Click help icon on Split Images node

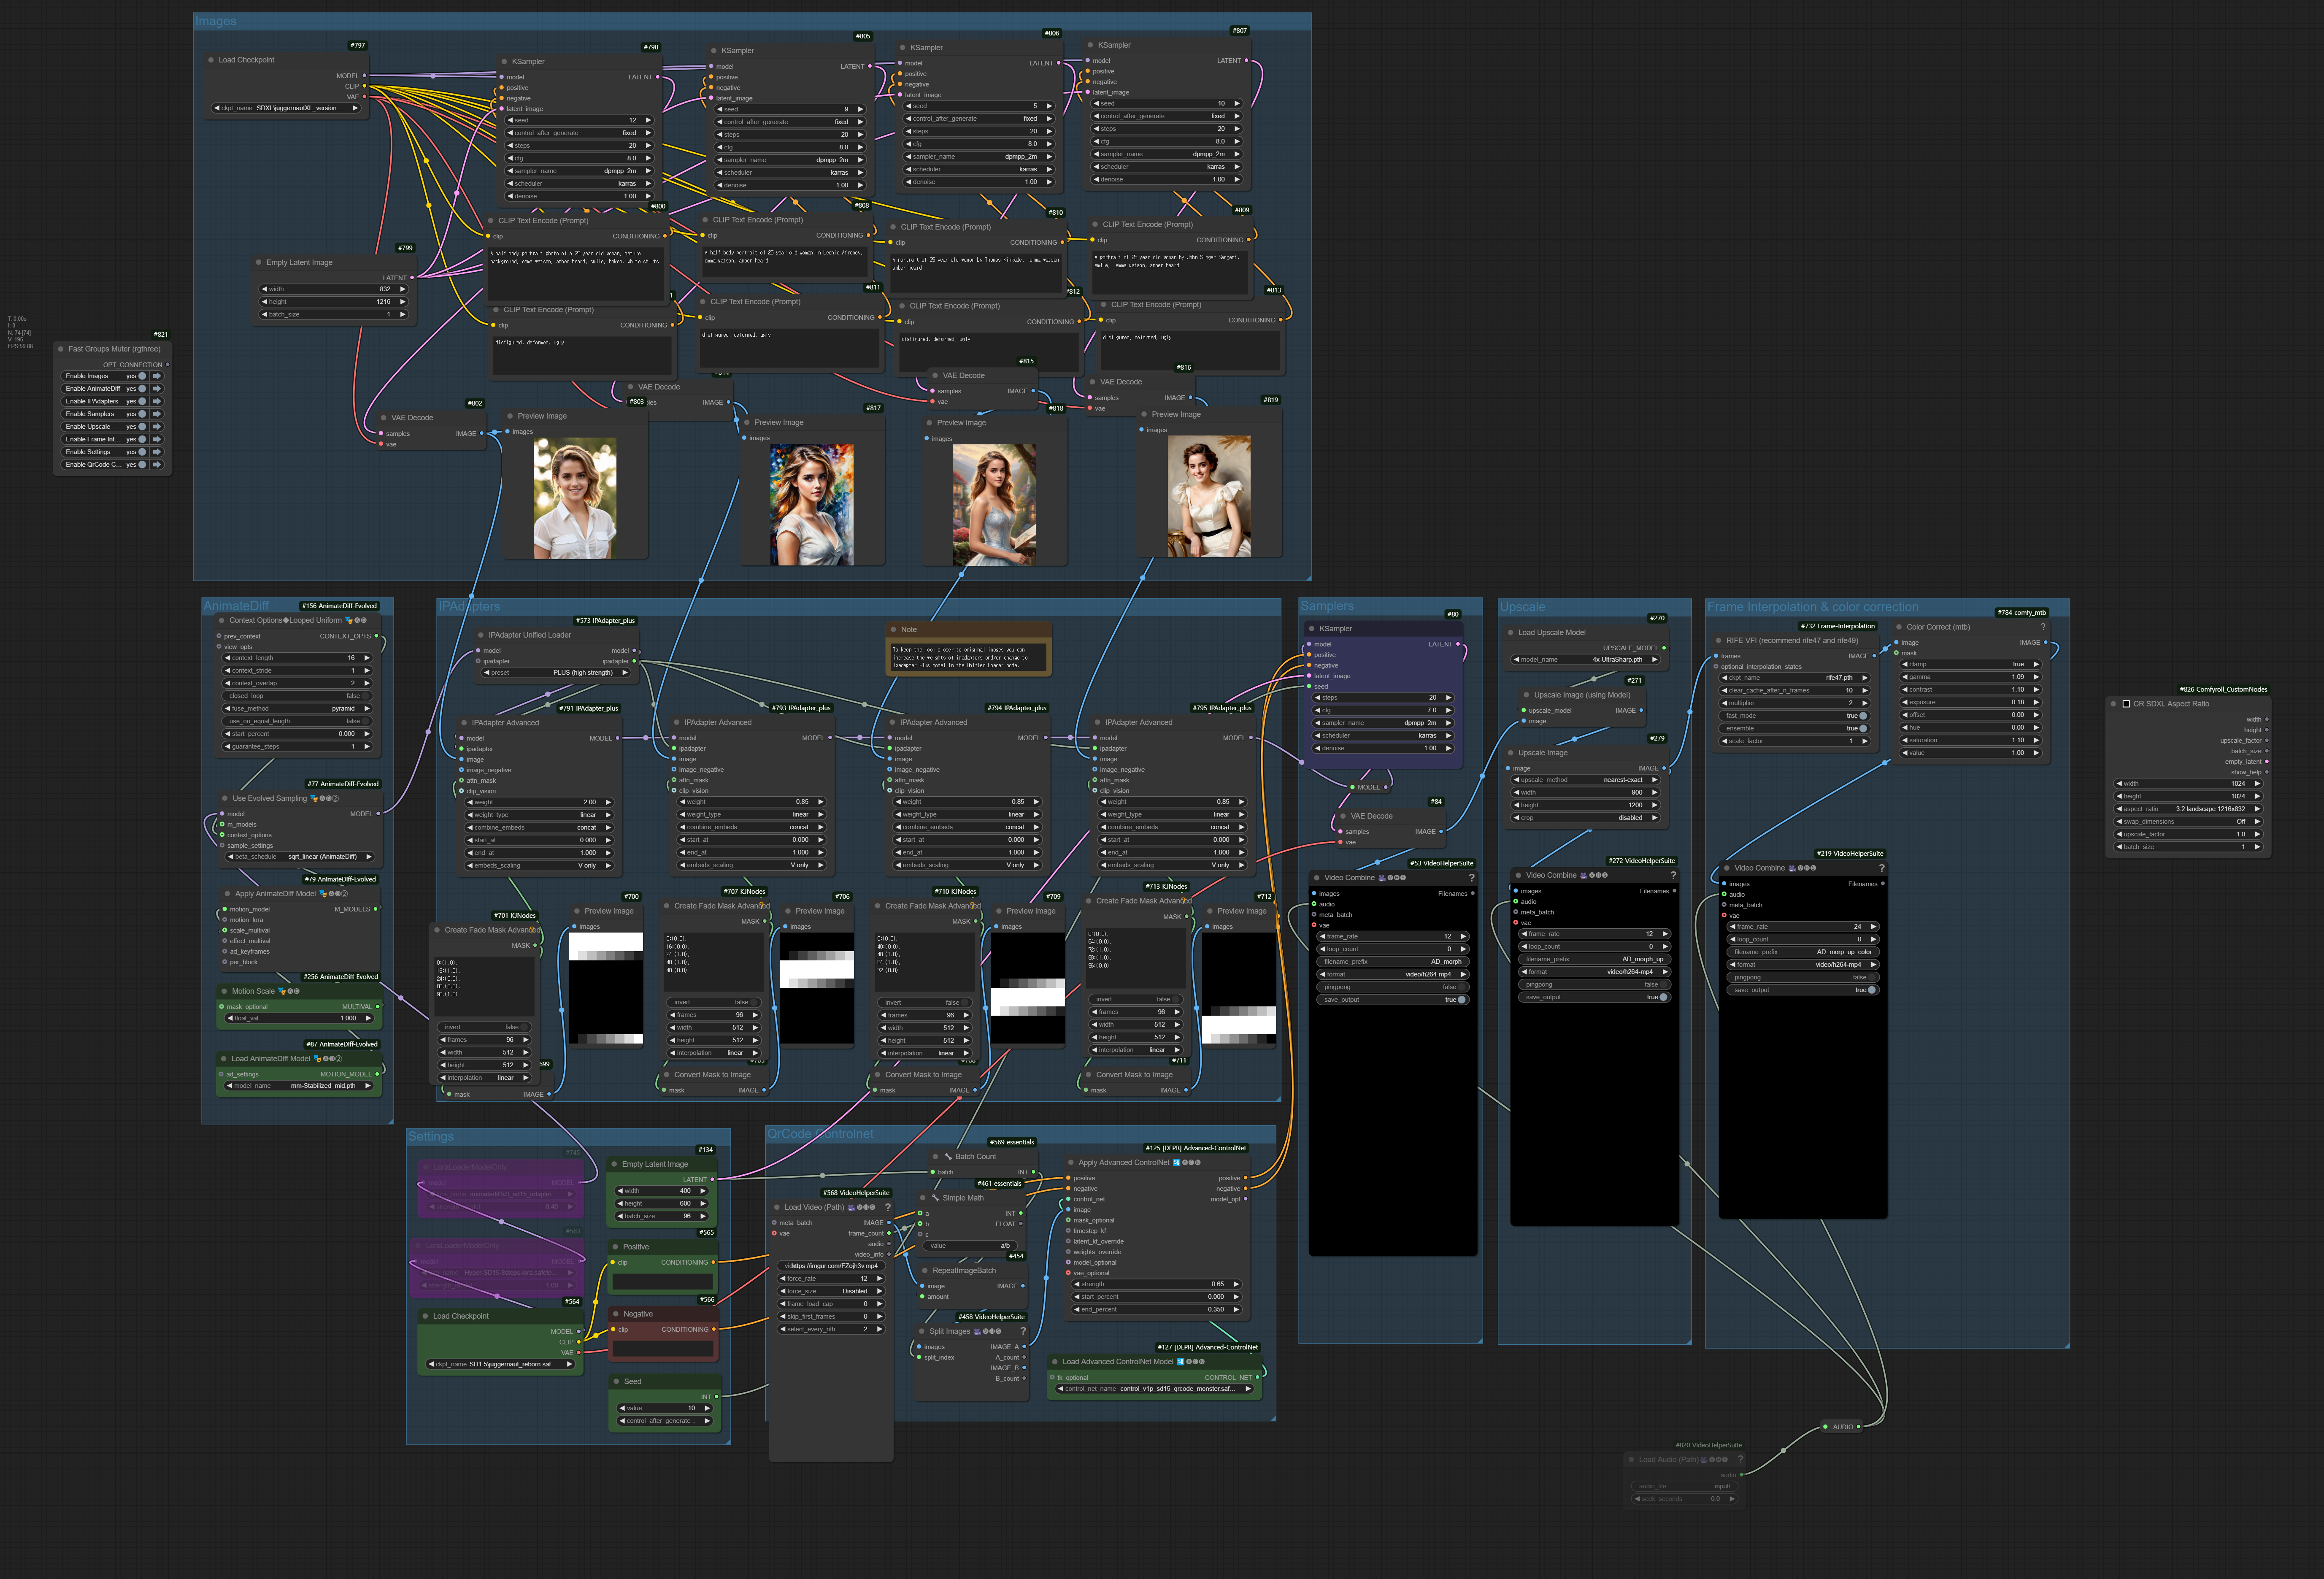pos(1023,1331)
